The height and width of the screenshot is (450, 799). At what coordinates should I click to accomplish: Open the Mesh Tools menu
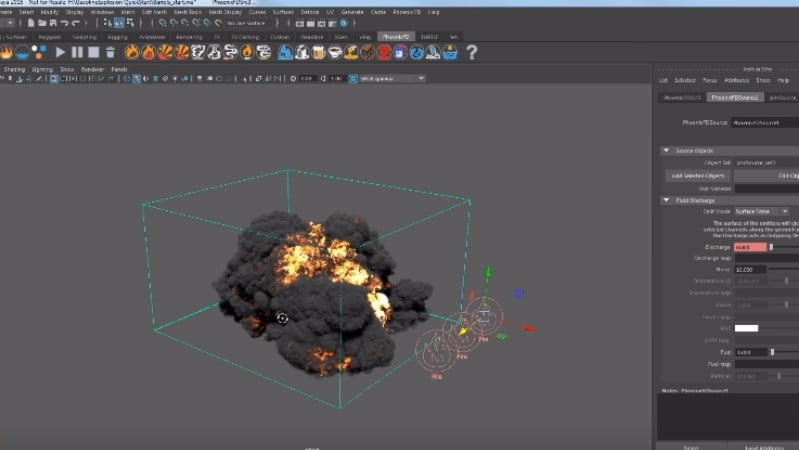(x=188, y=12)
